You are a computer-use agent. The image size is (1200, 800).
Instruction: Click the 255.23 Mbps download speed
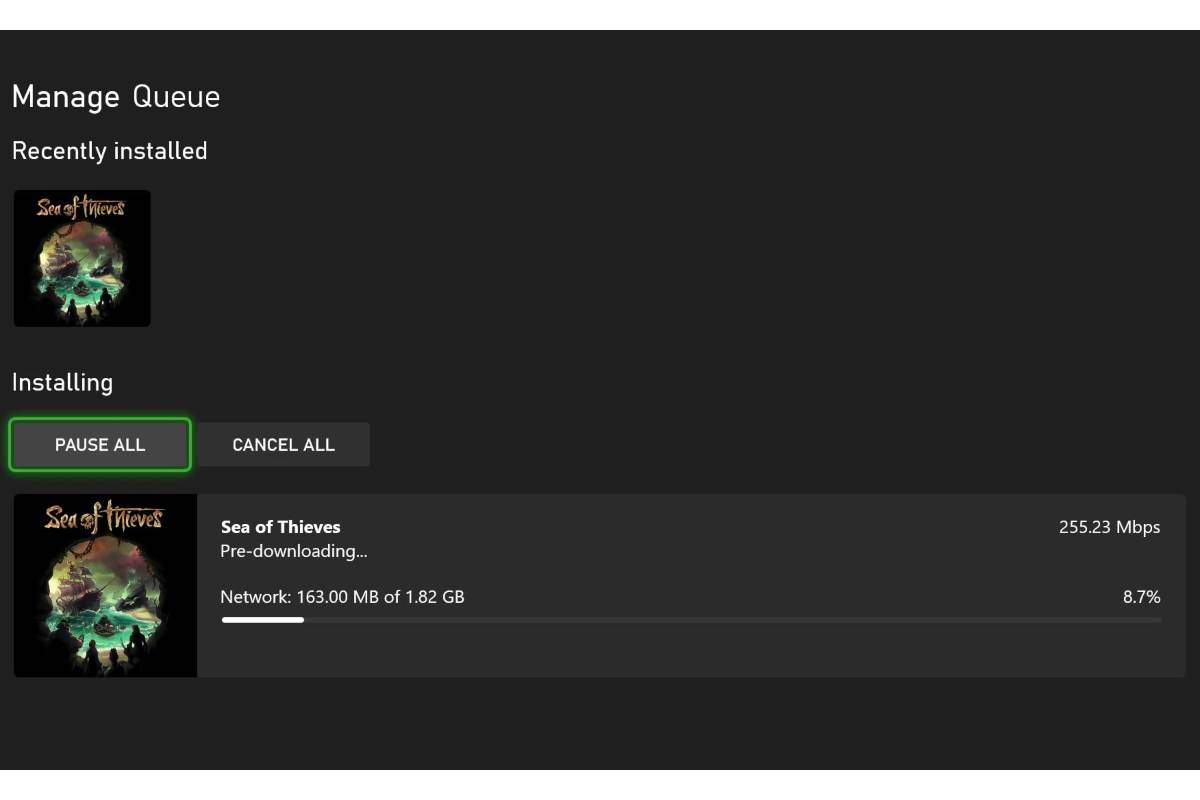1109,527
